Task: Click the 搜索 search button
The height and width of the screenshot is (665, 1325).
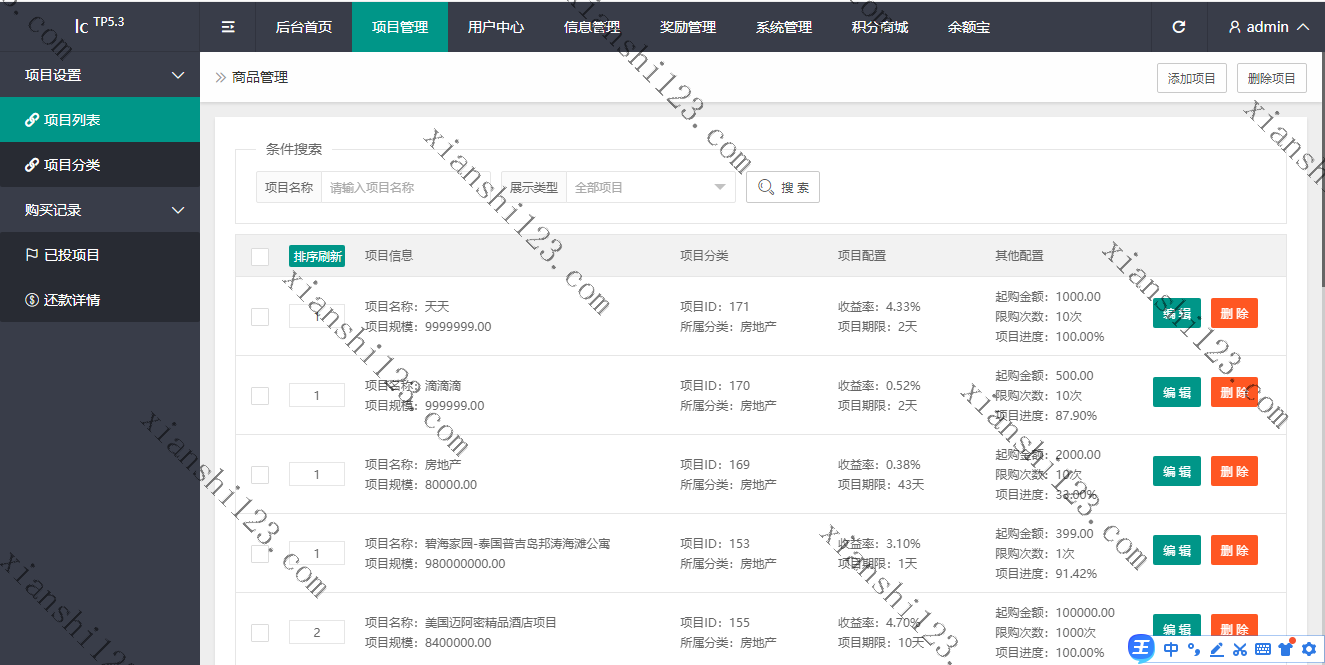Action: pos(783,187)
